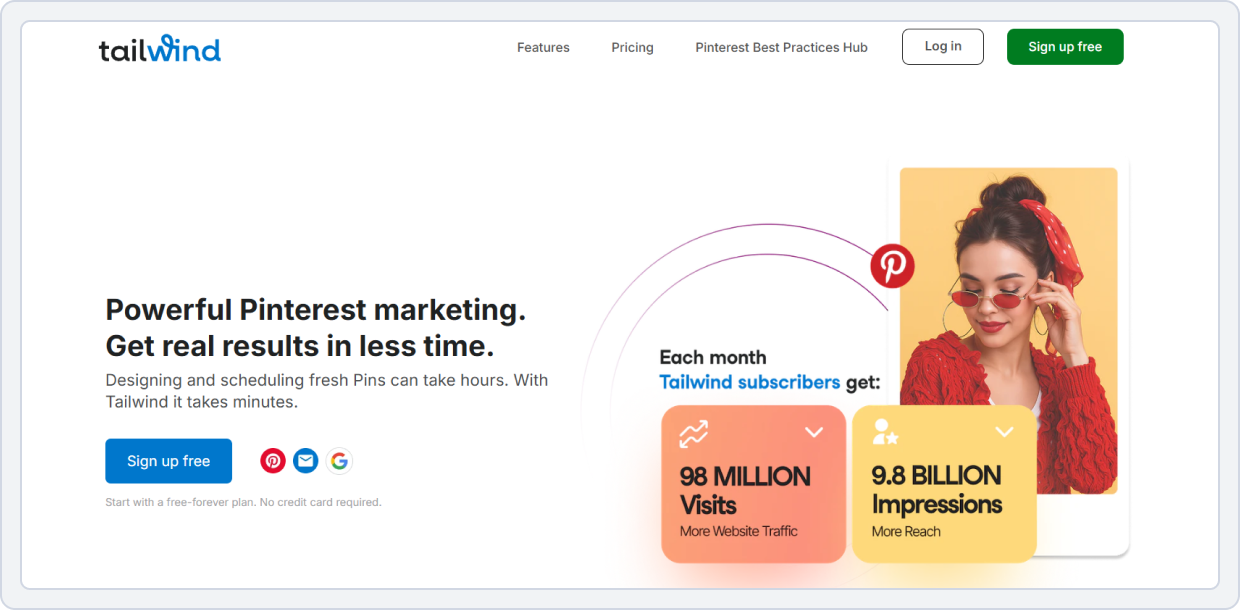Click the growth chart icon on the Visits card

tap(694, 433)
